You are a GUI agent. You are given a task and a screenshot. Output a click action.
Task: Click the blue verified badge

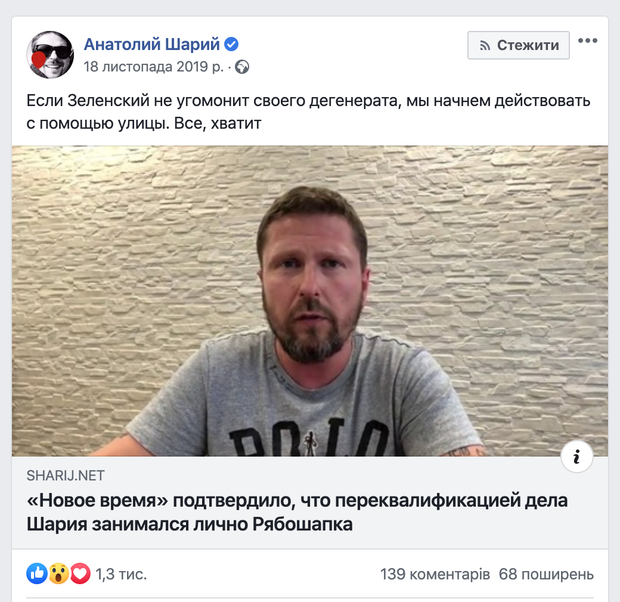point(231,44)
